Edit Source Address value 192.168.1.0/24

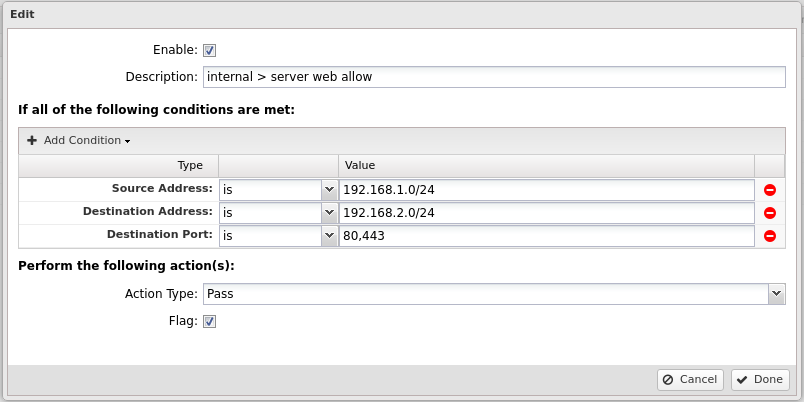[547, 190]
